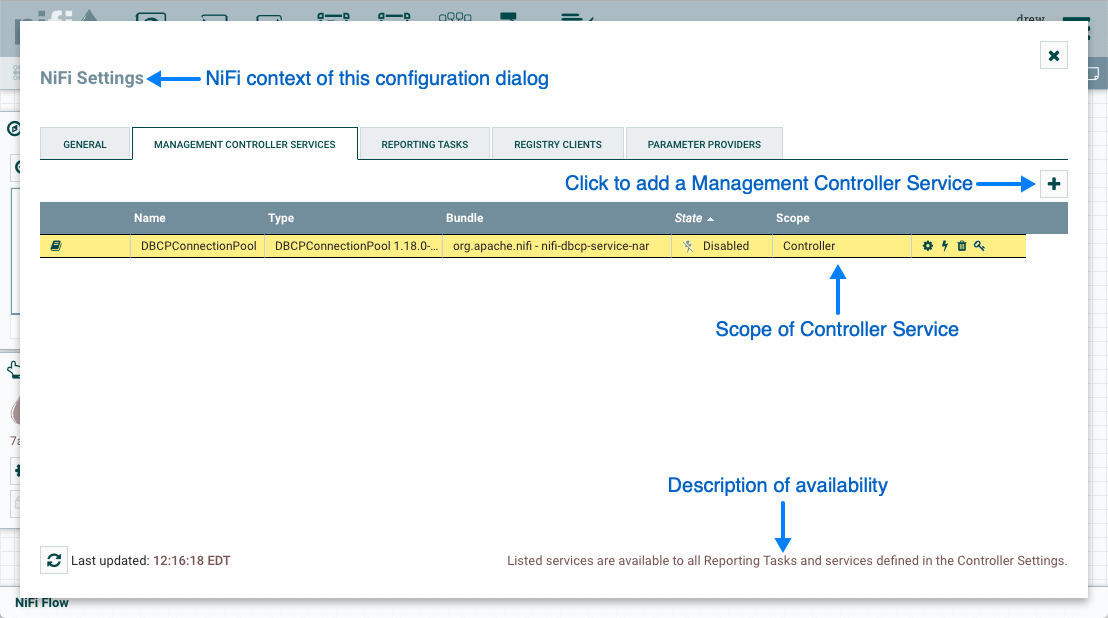Switch to the General tab
The height and width of the screenshot is (618, 1108).
85,144
